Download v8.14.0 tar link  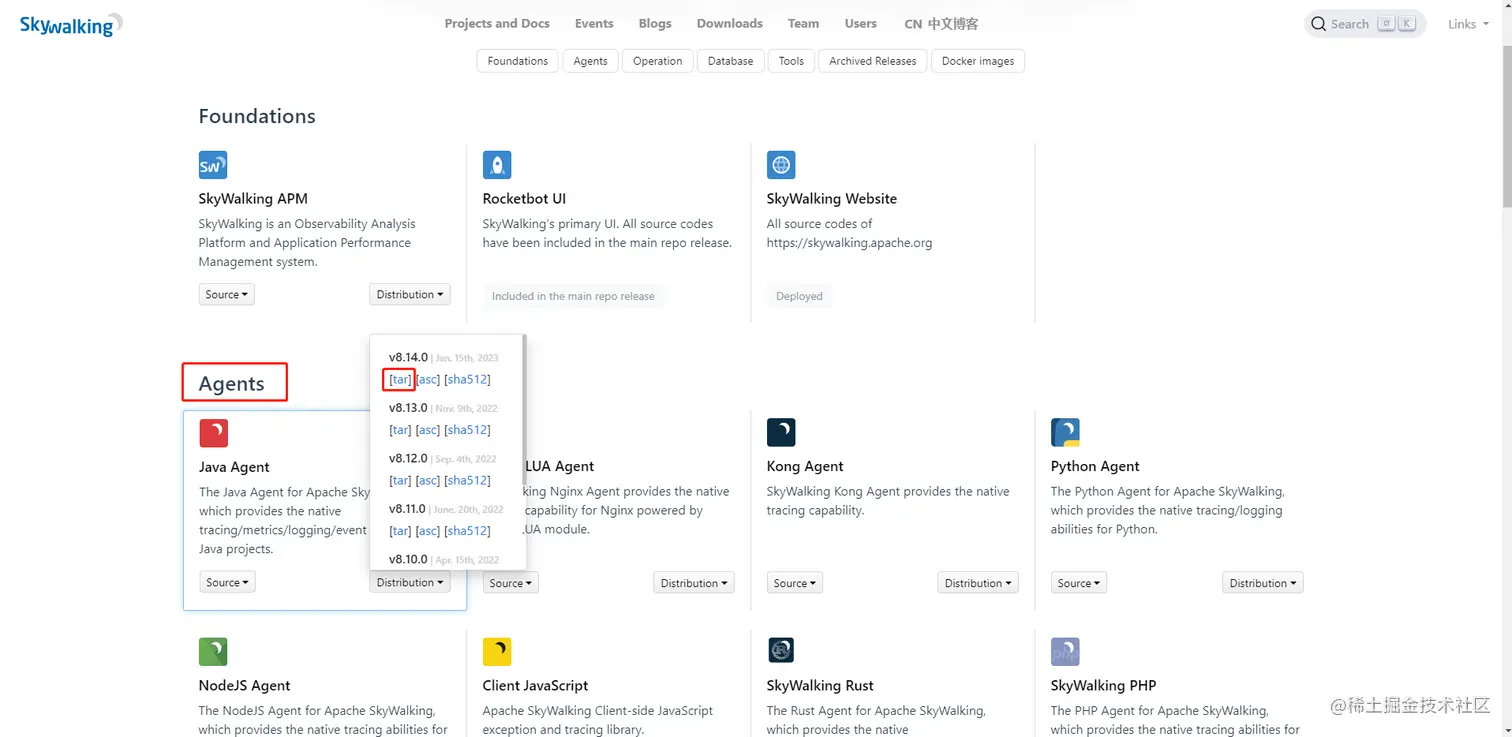400,380
